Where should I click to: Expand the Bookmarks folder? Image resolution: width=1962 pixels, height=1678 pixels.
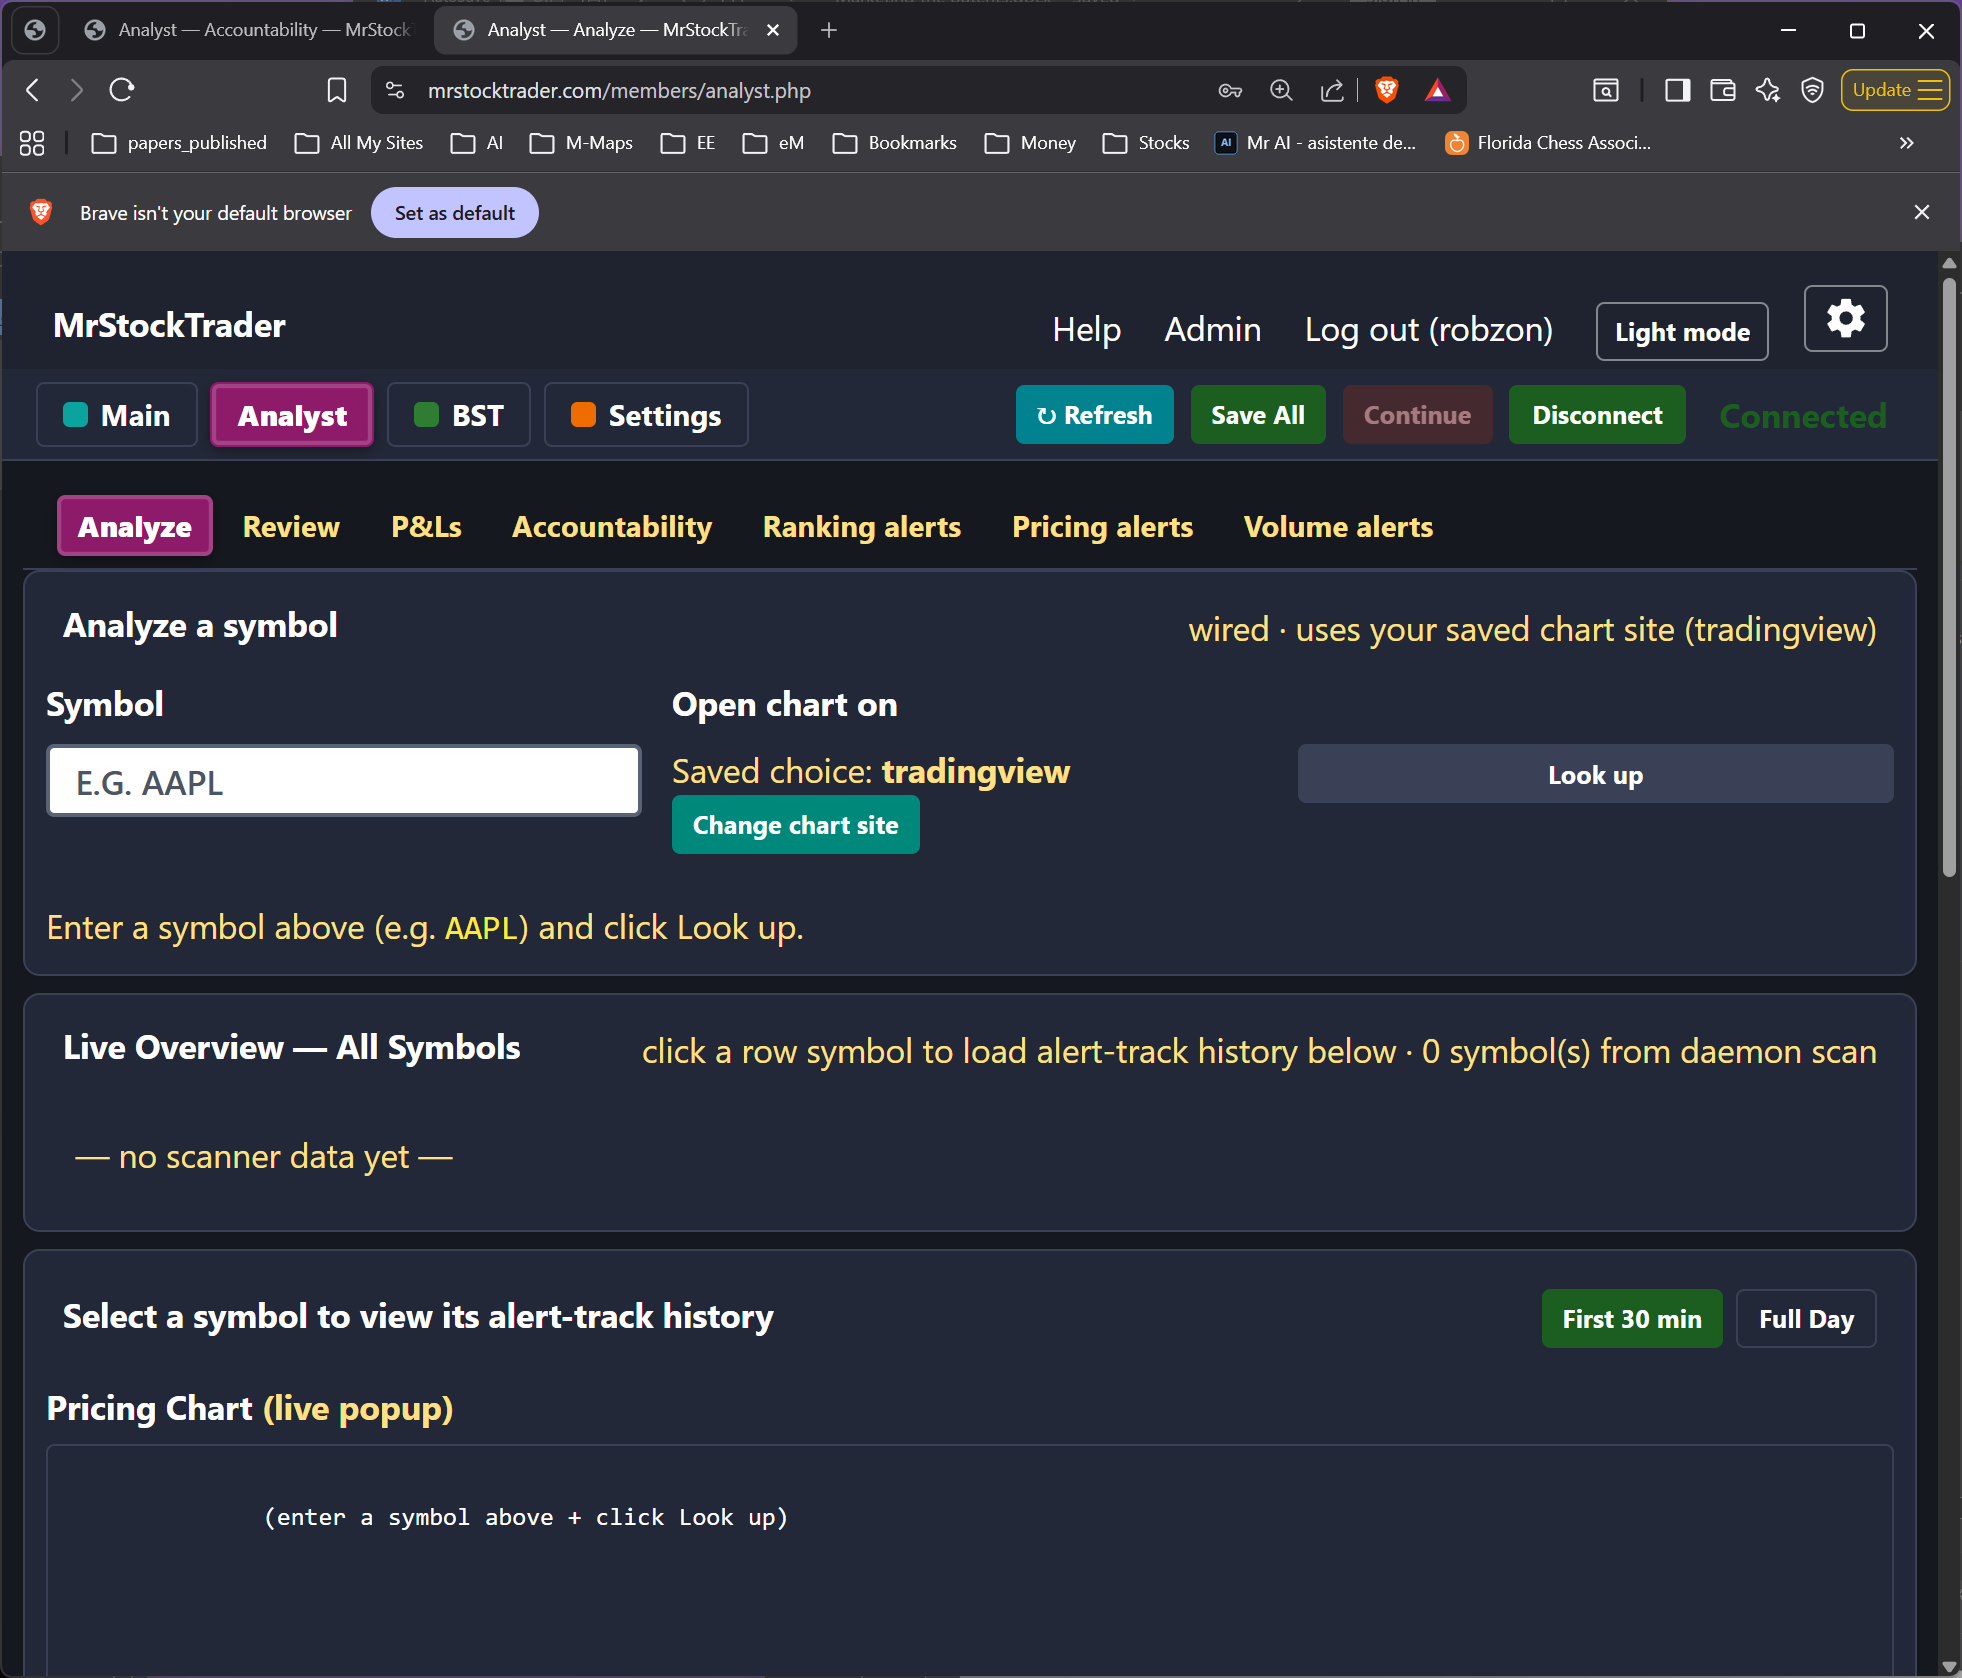pos(894,143)
